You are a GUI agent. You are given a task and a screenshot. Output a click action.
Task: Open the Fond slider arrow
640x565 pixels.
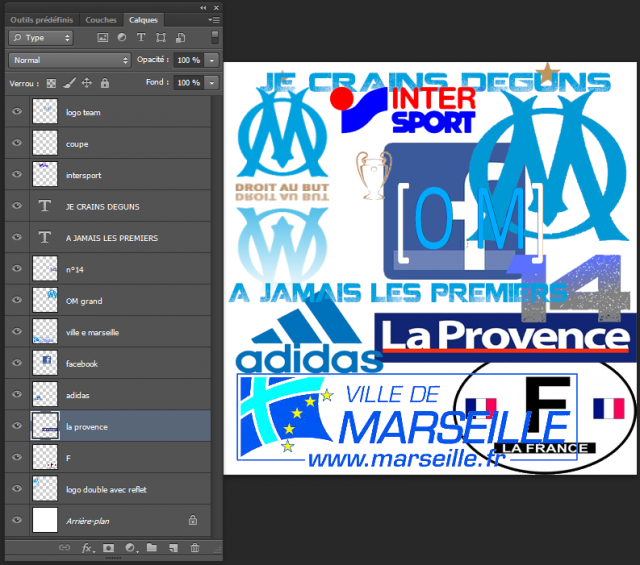212,83
